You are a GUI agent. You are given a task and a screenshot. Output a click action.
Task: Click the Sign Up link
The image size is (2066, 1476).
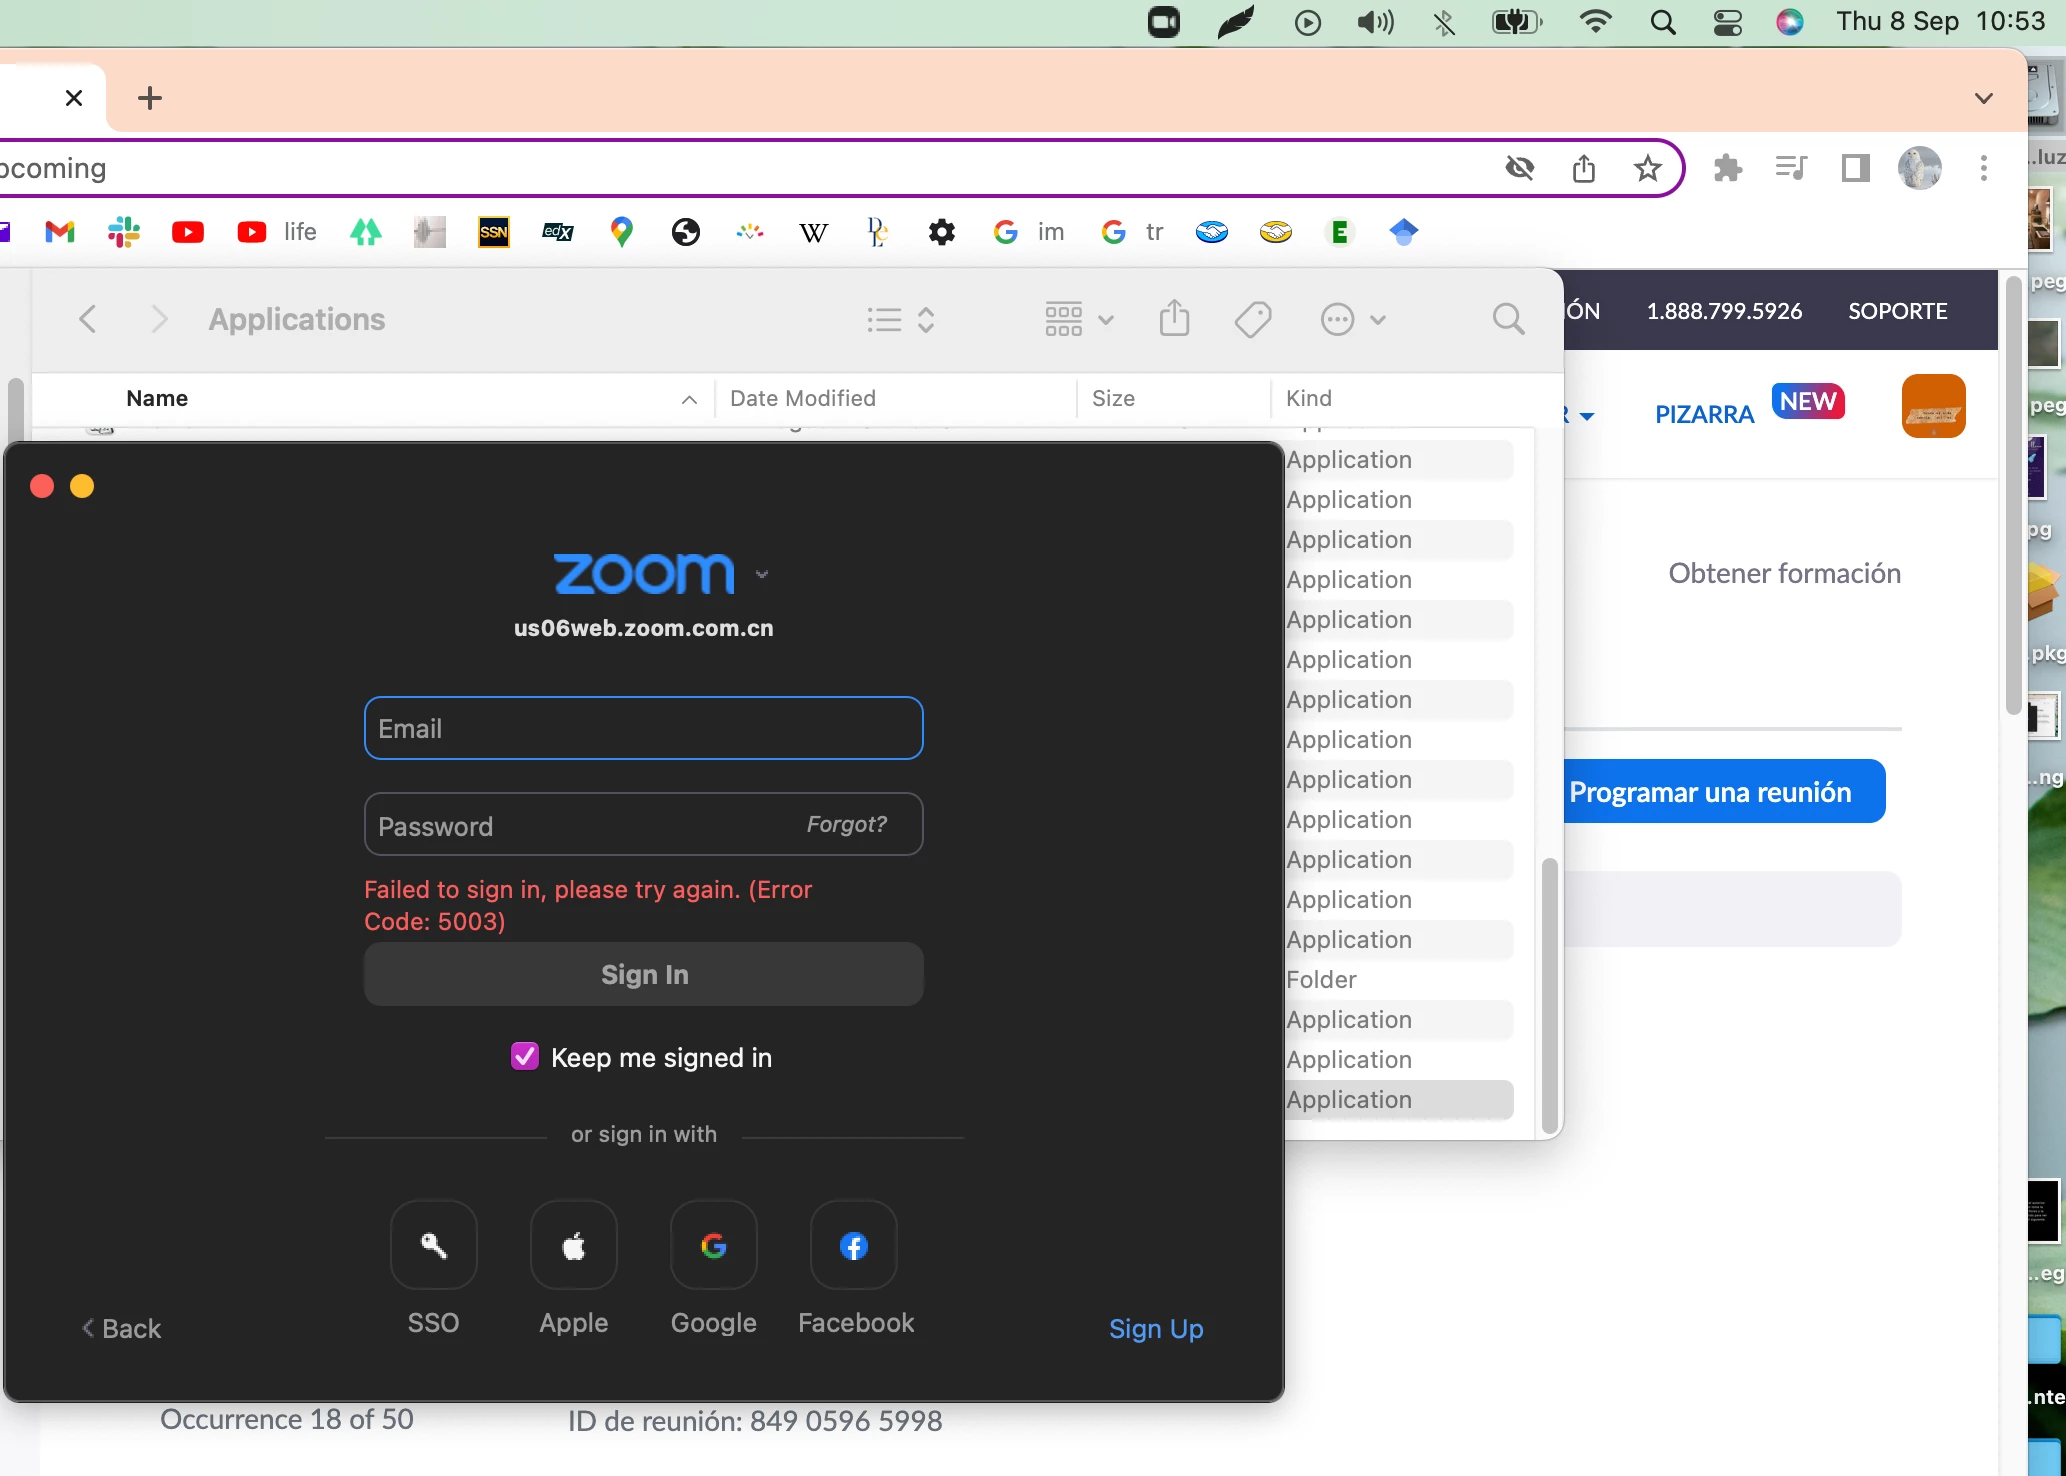point(1155,1329)
